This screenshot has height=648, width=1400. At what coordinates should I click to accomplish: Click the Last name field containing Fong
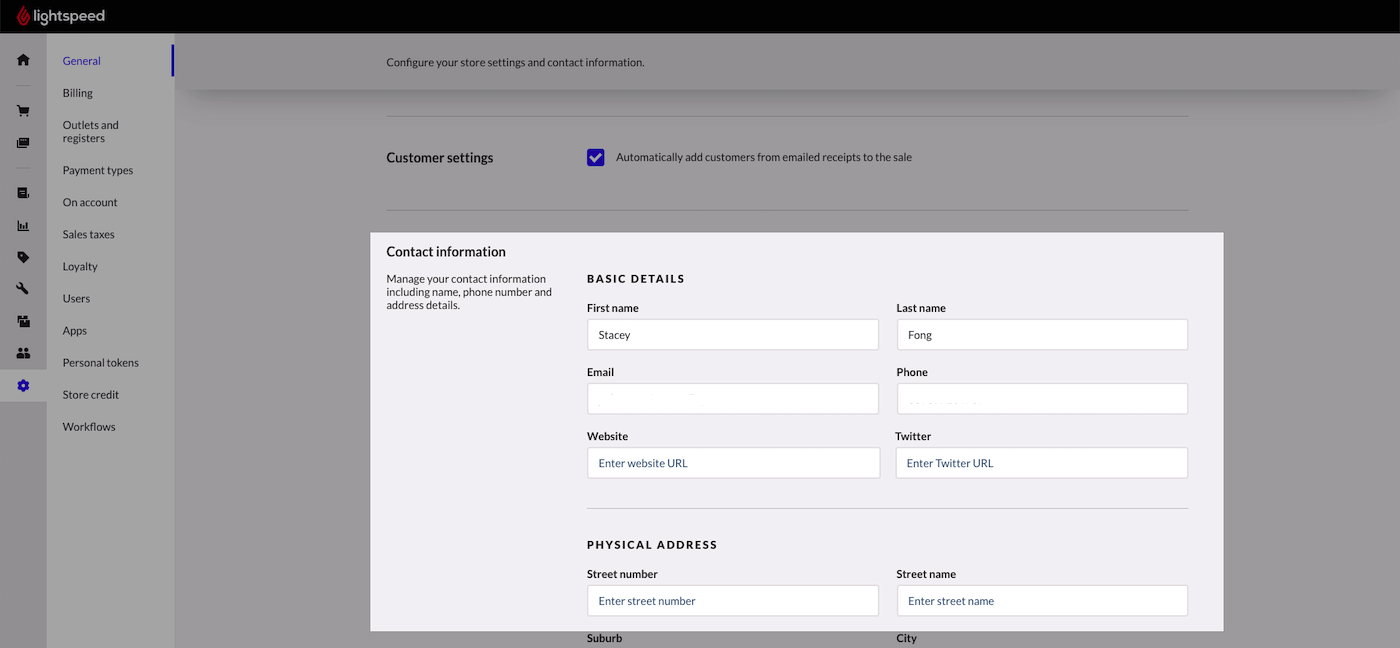1041,335
